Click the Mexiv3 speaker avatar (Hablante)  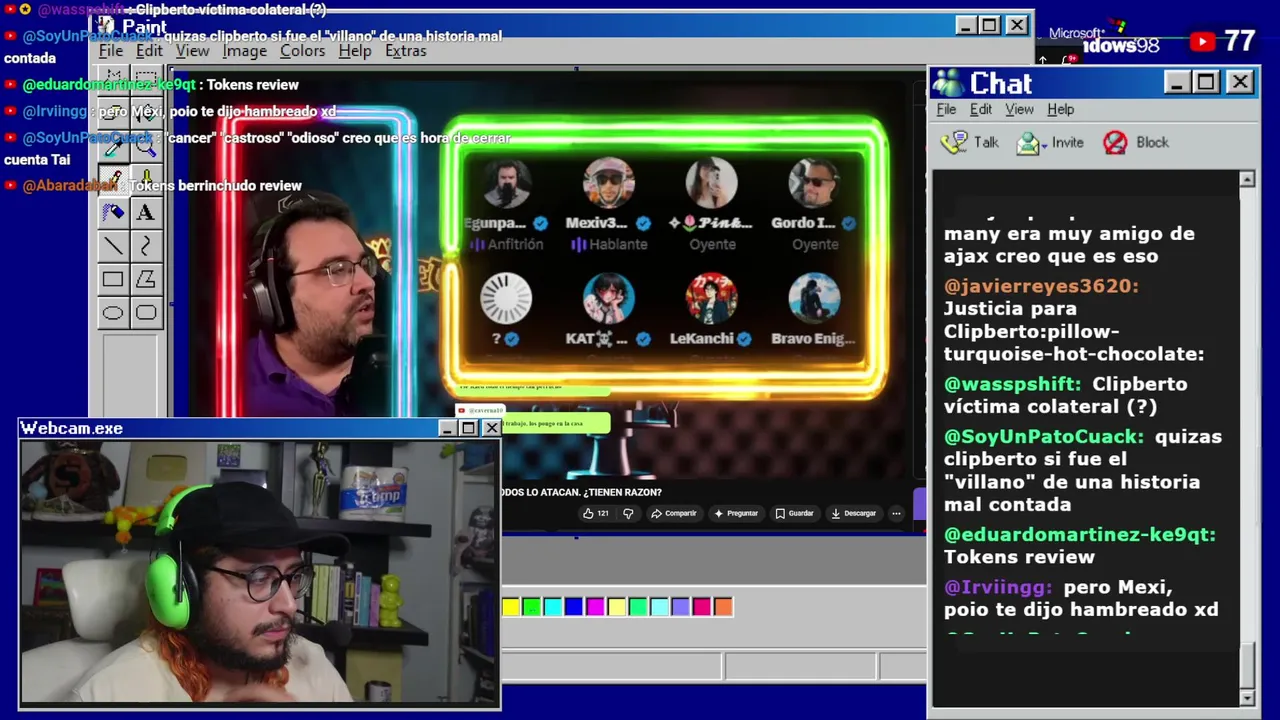tap(608, 183)
